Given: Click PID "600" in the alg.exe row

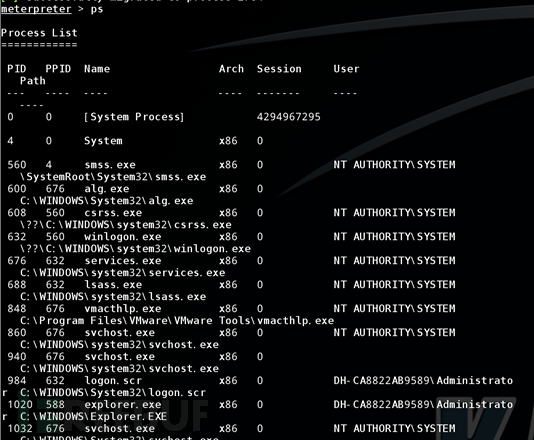Looking at the screenshot, I should [17, 189].
